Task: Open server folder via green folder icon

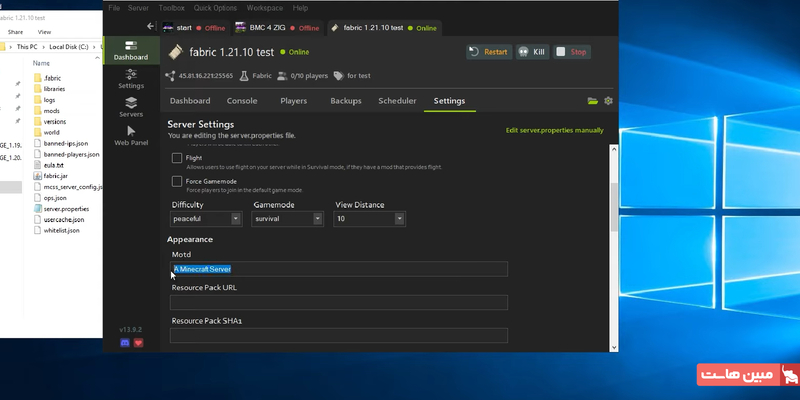Action: [x=593, y=101]
